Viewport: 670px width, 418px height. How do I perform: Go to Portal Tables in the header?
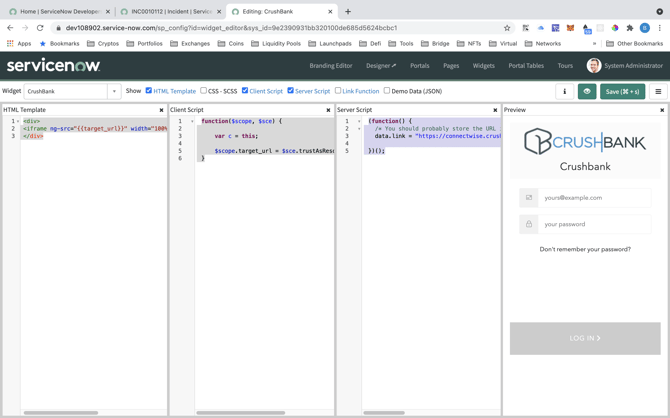[x=525, y=66]
